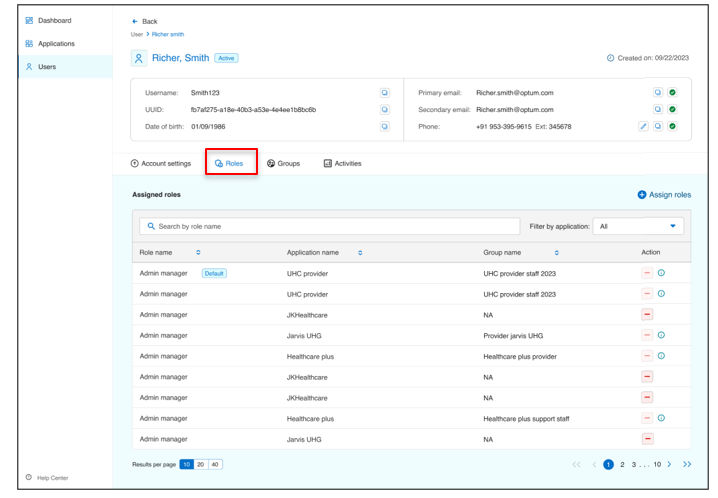Open the Account settings tab
The image size is (718, 498).
[161, 163]
